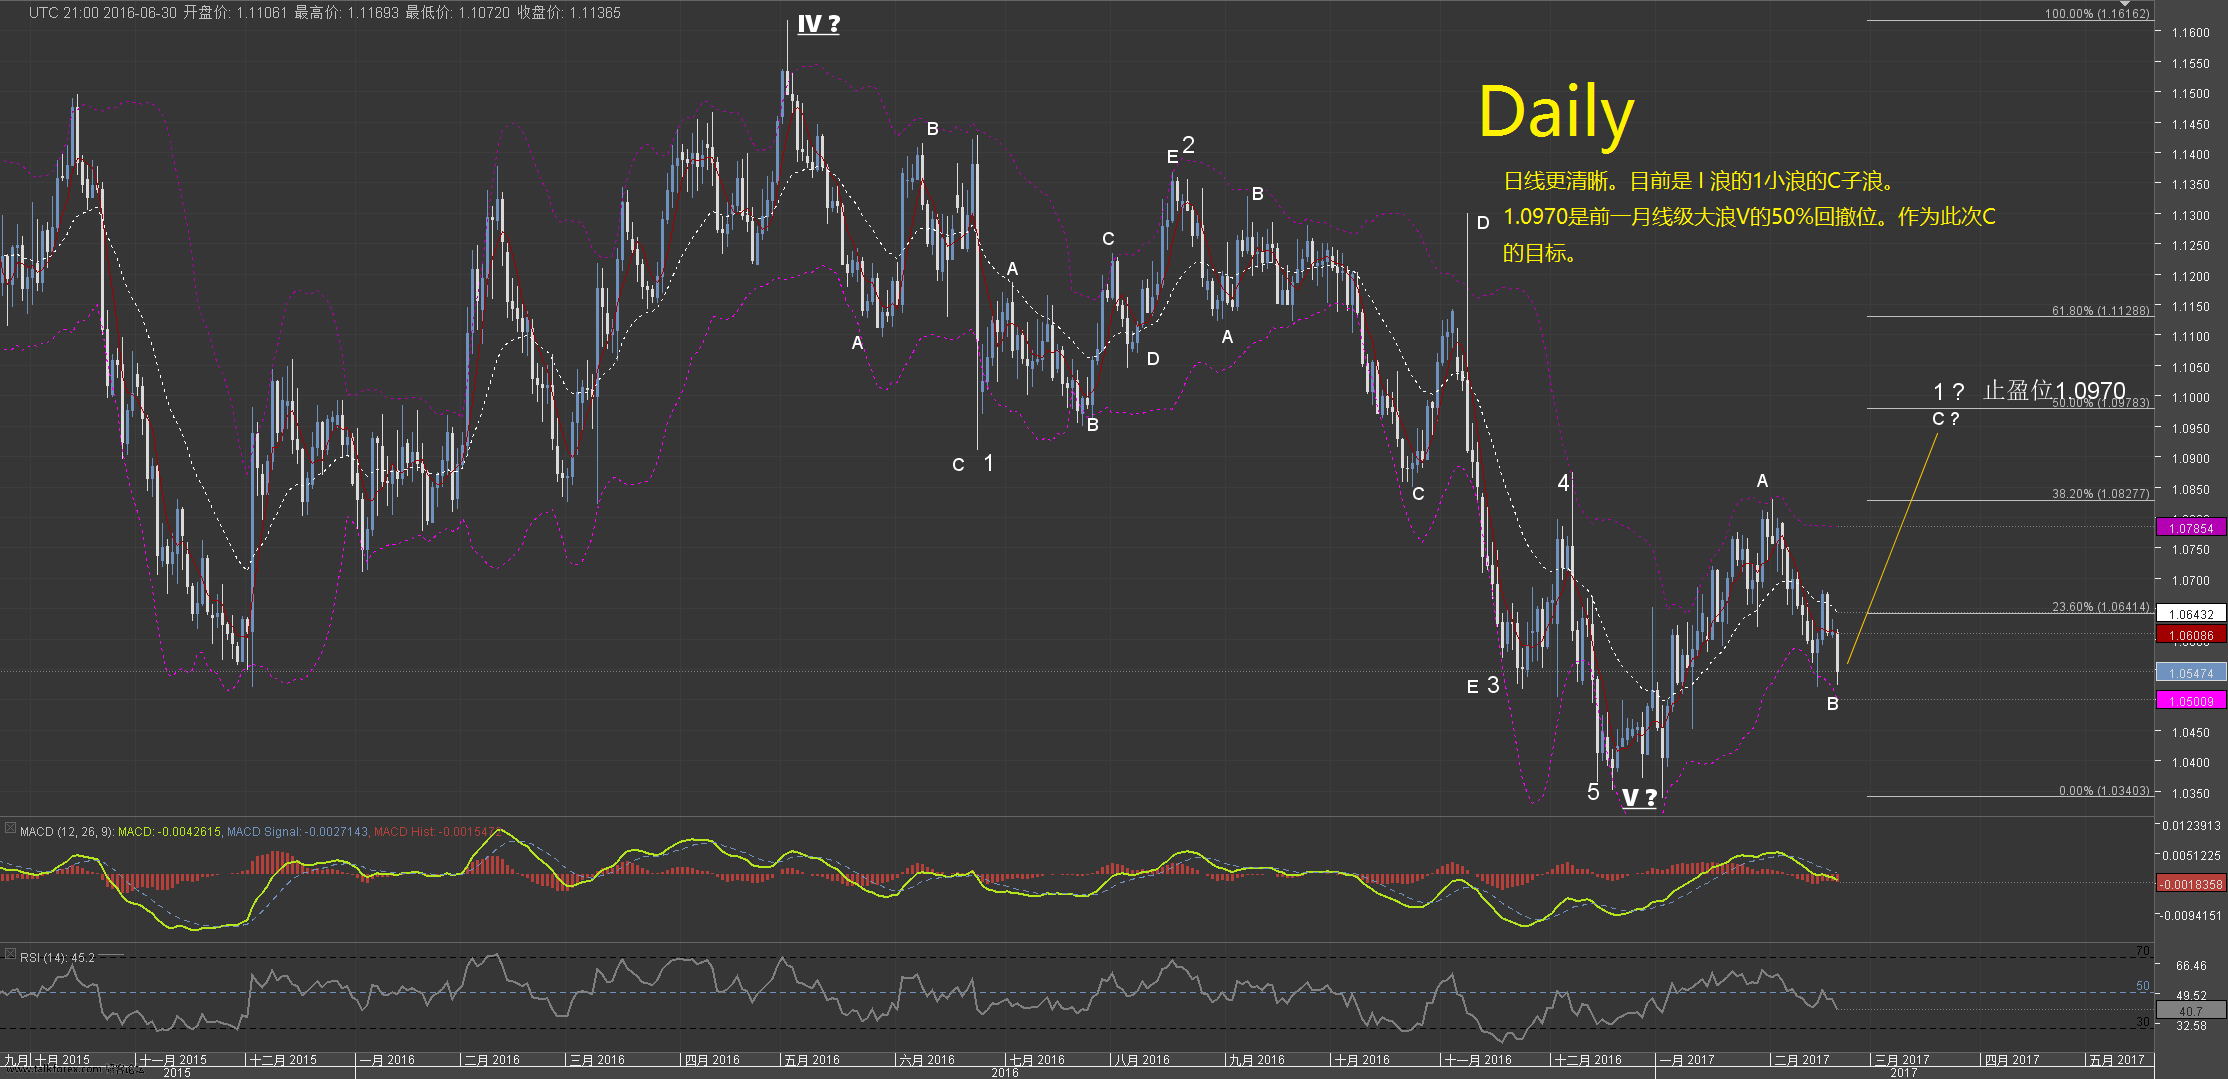Viewport: 2228px width, 1079px height.
Task: Select the 'E 3' wave label
Action: [1483, 686]
